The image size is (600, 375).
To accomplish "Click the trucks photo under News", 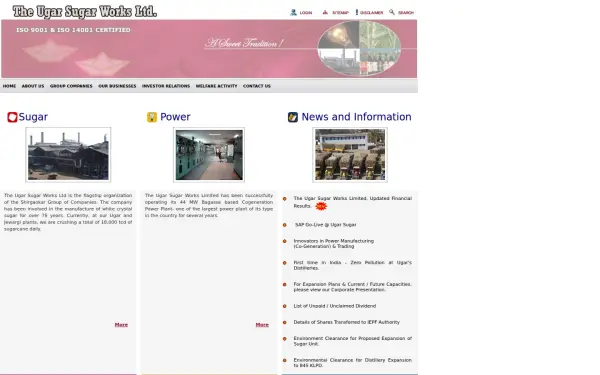I will [x=350, y=155].
